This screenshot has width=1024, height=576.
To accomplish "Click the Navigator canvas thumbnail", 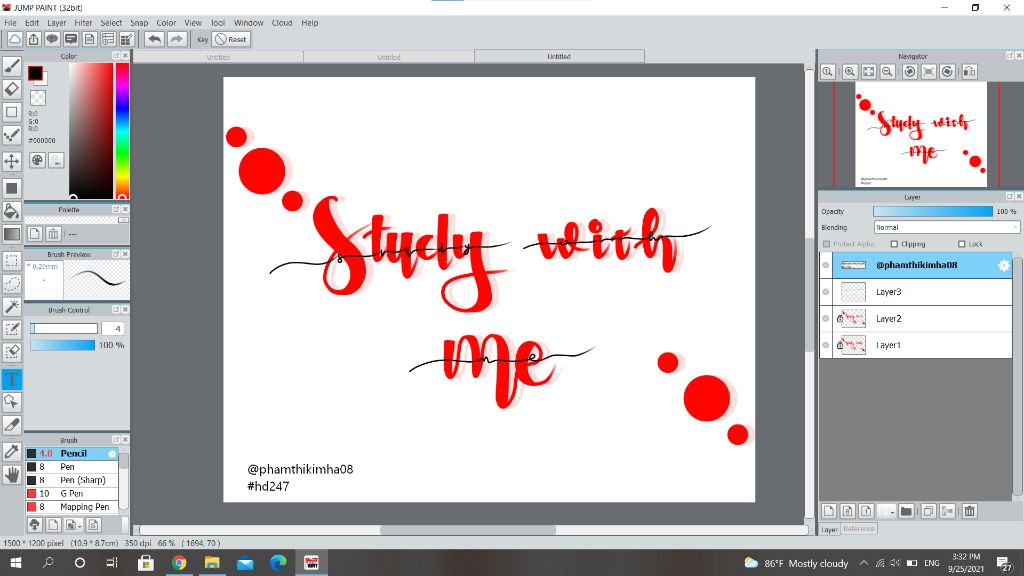I will [921, 134].
